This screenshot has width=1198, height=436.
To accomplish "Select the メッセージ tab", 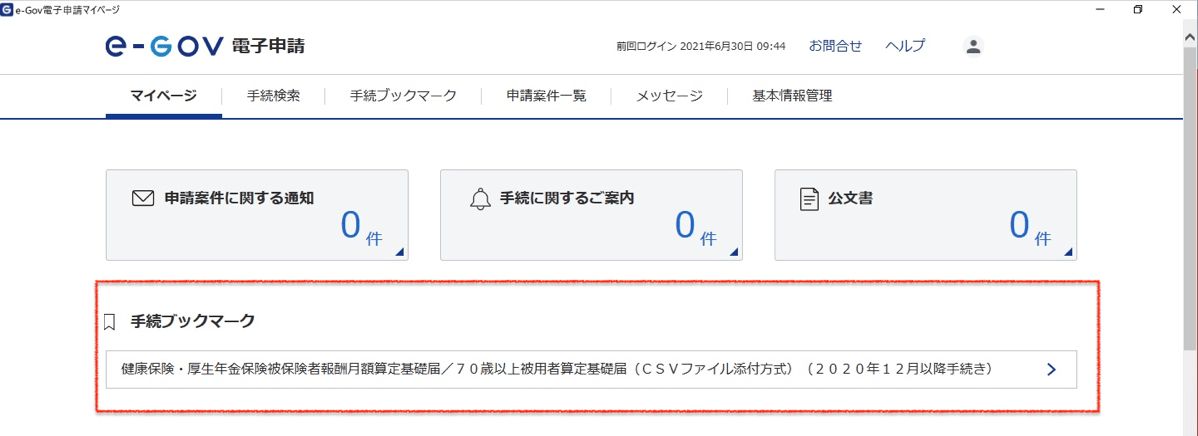I will click(669, 96).
